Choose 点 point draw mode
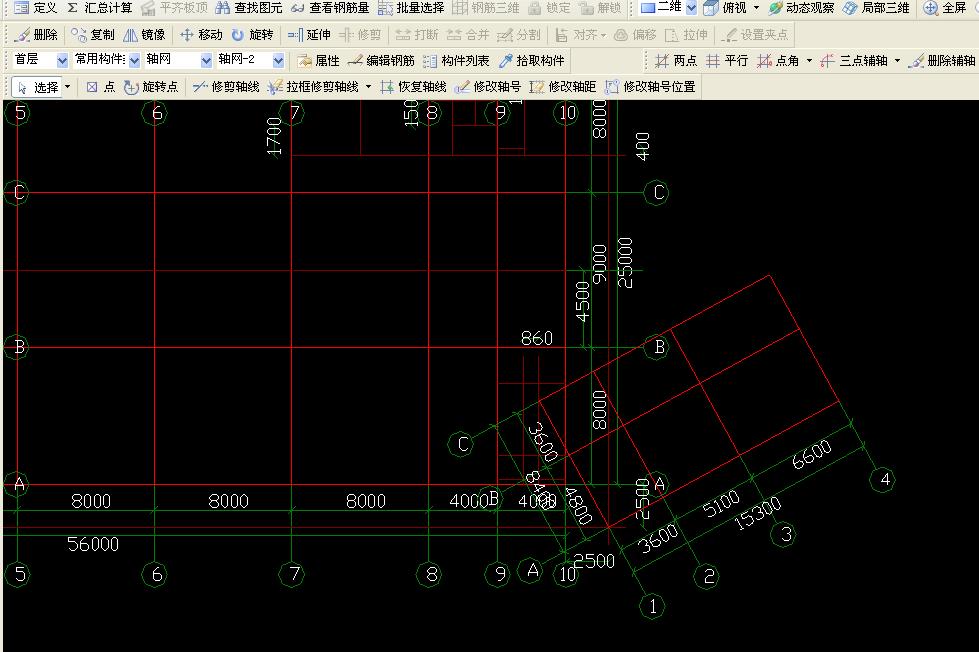This screenshot has height=652, width=979. pyautogui.click(x=101, y=87)
